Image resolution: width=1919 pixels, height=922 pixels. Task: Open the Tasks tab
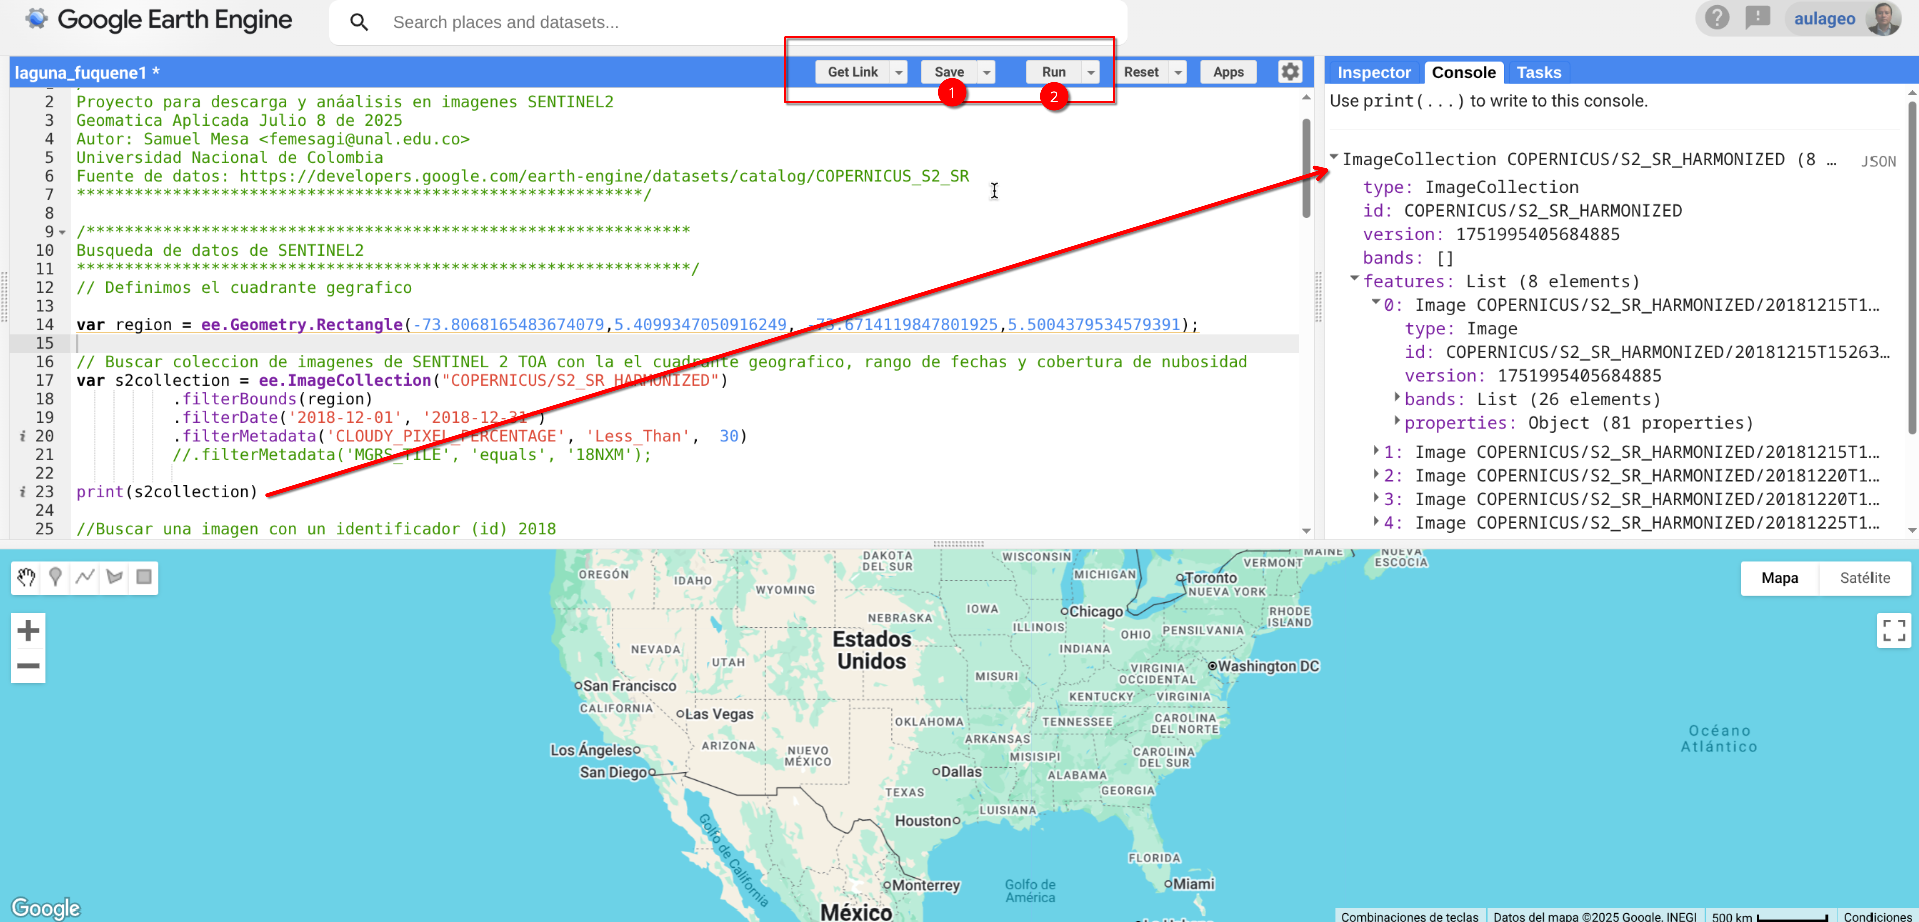pyautogui.click(x=1538, y=72)
